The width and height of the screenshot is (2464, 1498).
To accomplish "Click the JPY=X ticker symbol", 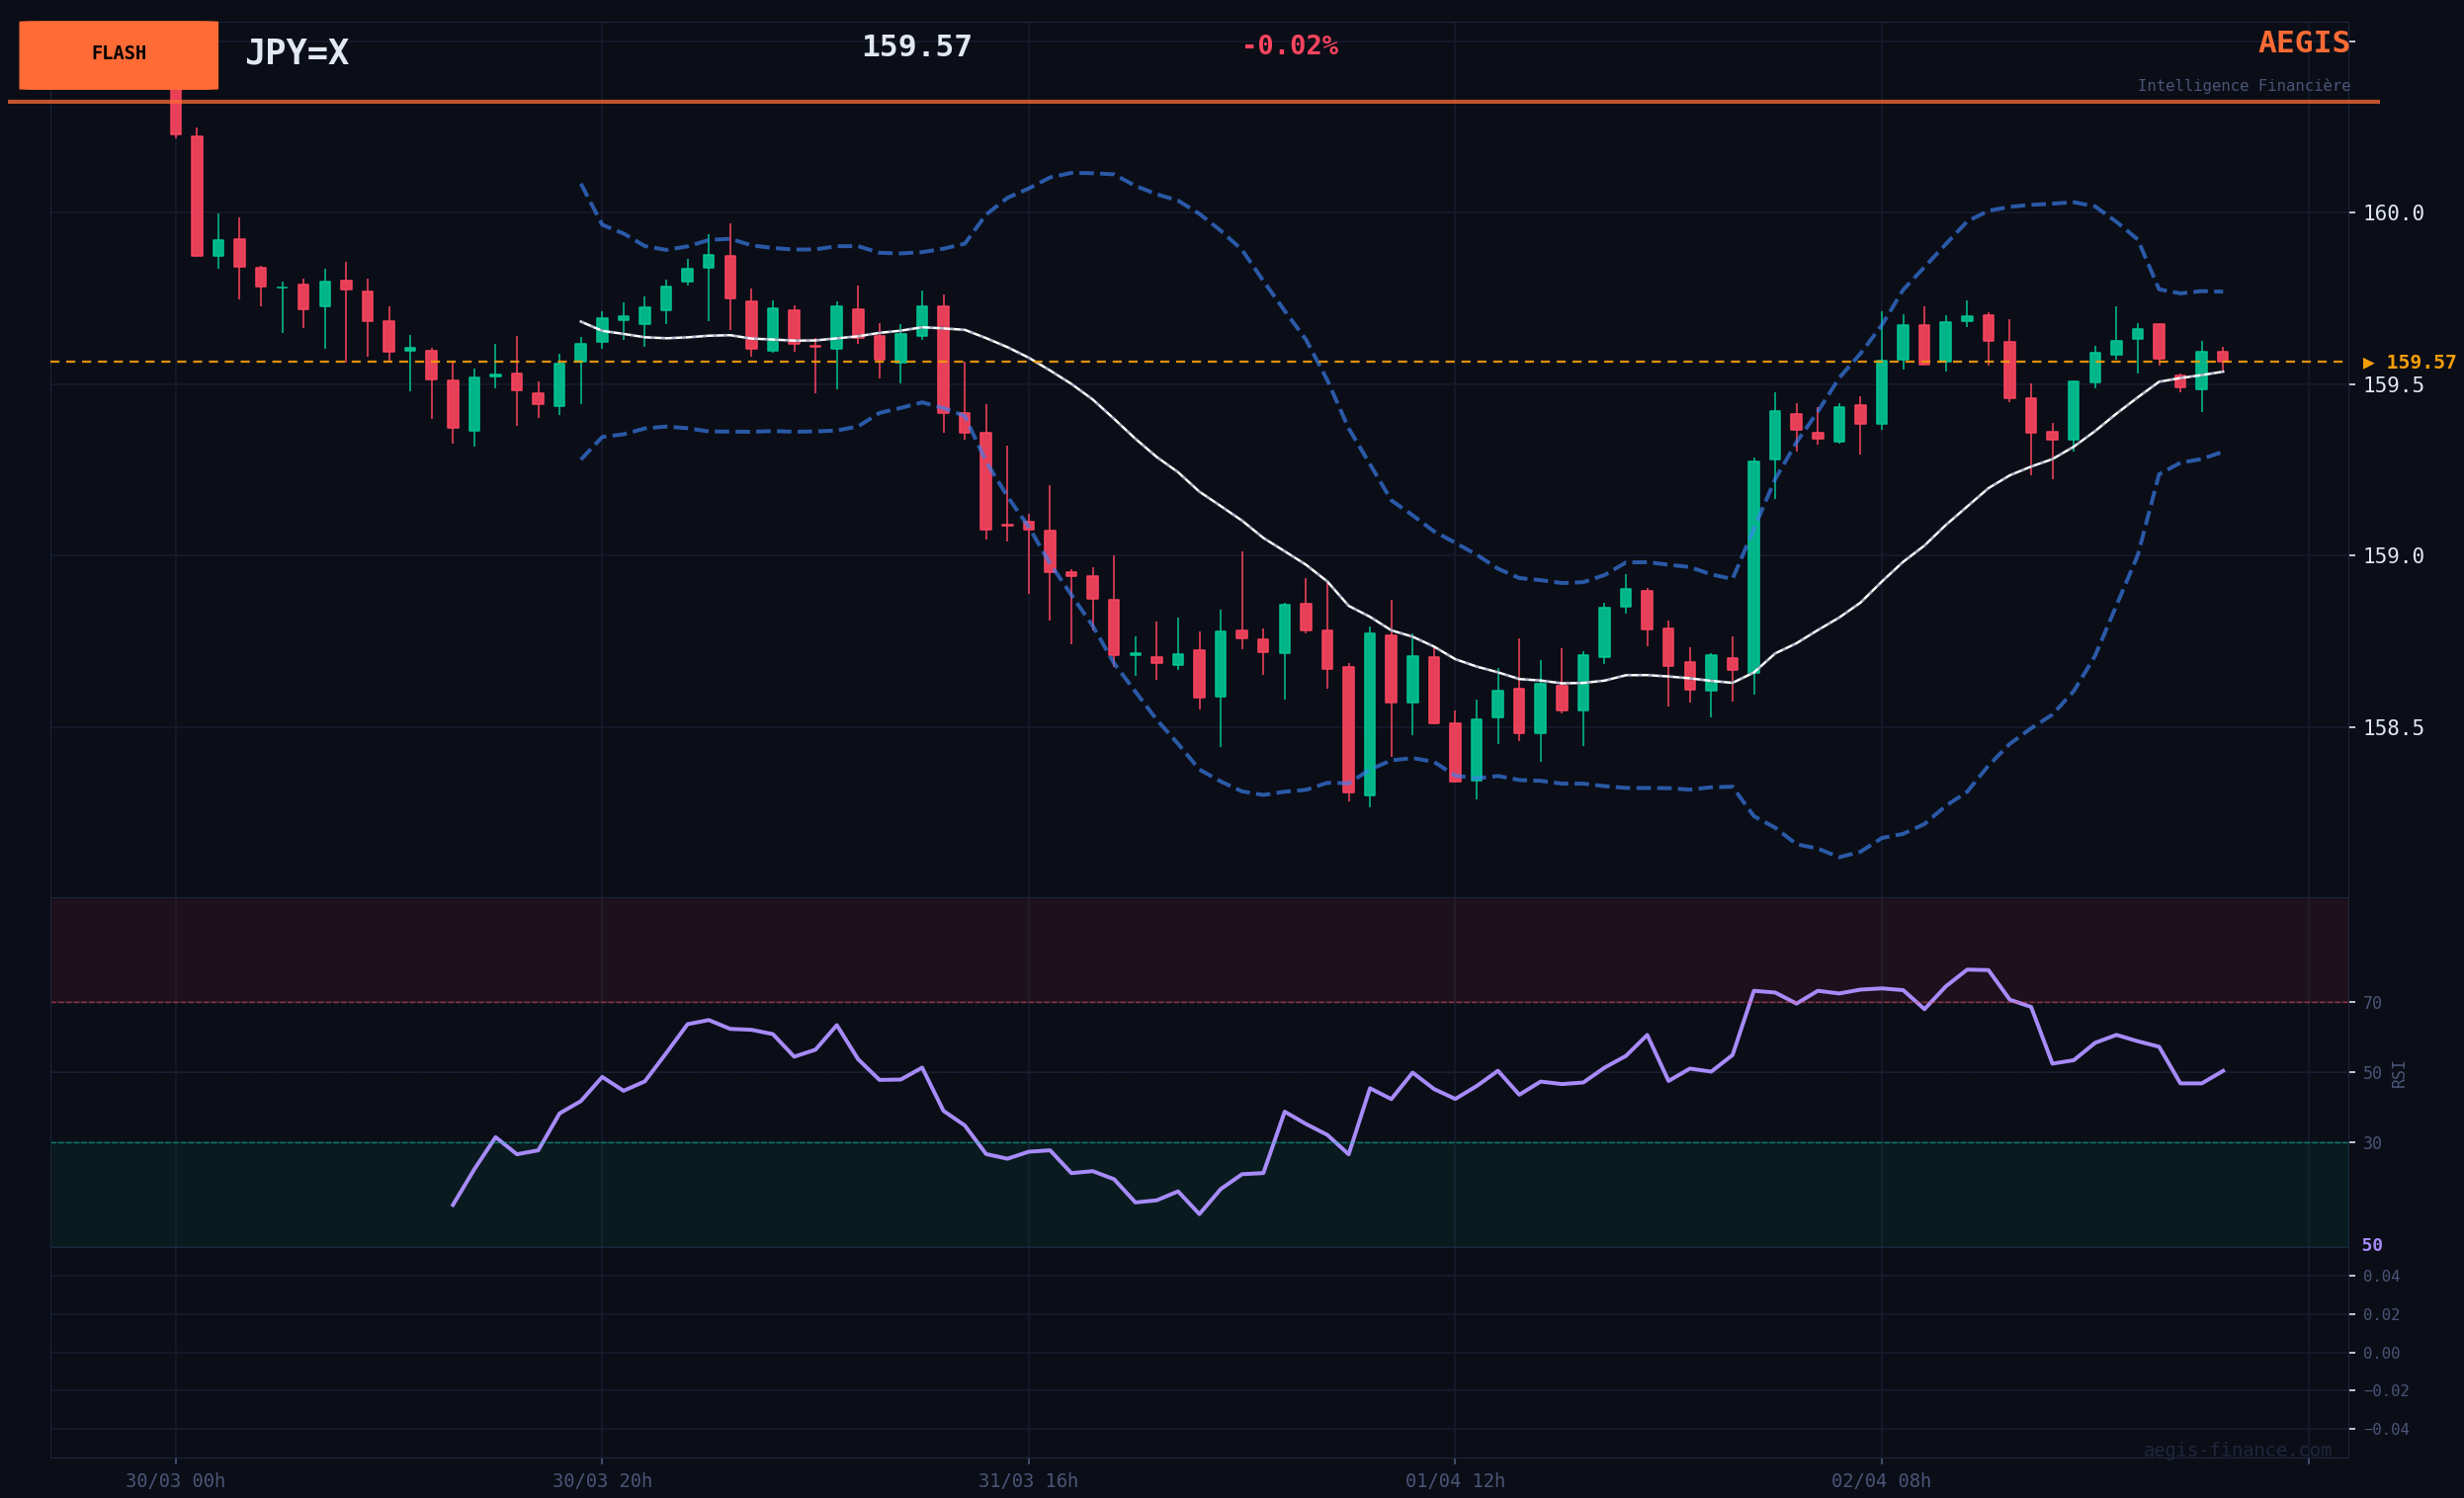I will point(297,53).
